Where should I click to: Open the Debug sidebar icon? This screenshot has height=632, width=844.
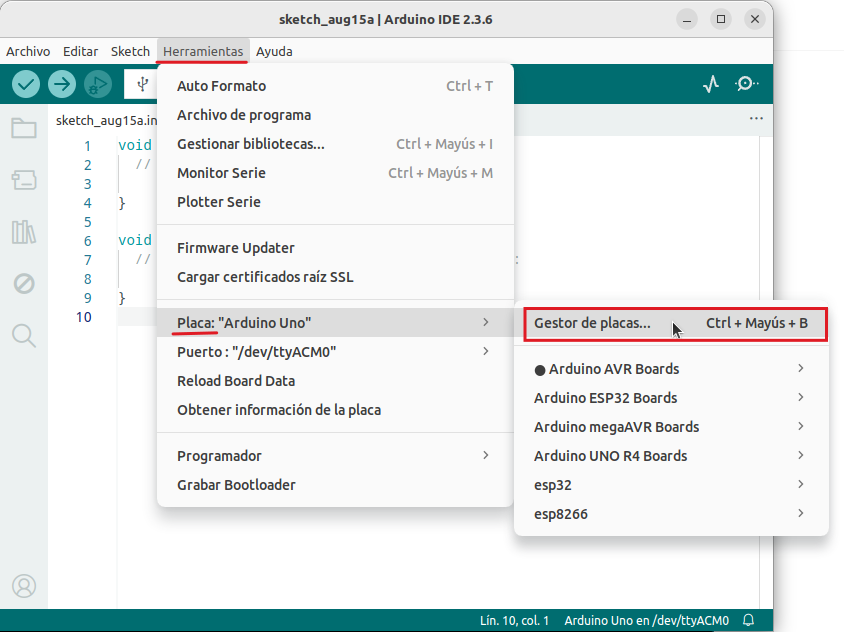click(x=24, y=283)
